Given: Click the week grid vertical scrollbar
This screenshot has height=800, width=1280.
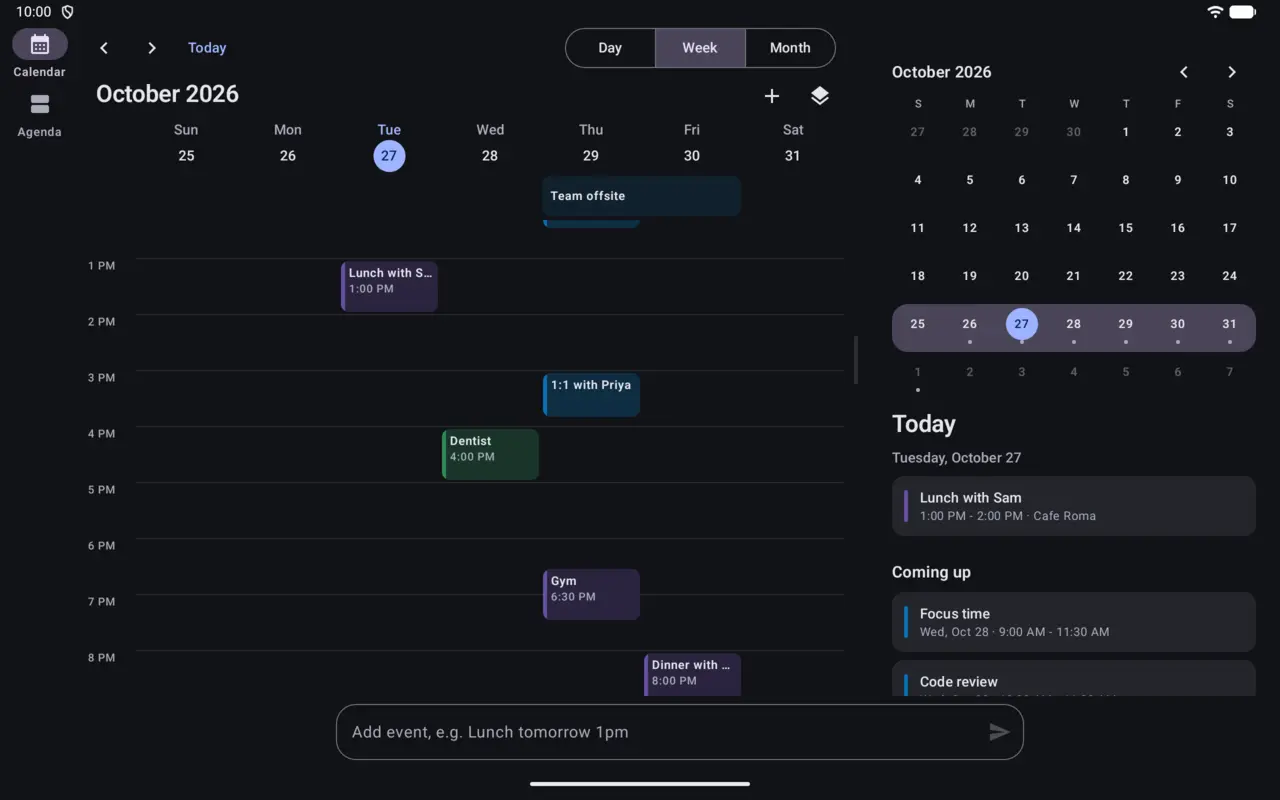Looking at the screenshot, I should click(x=855, y=360).
